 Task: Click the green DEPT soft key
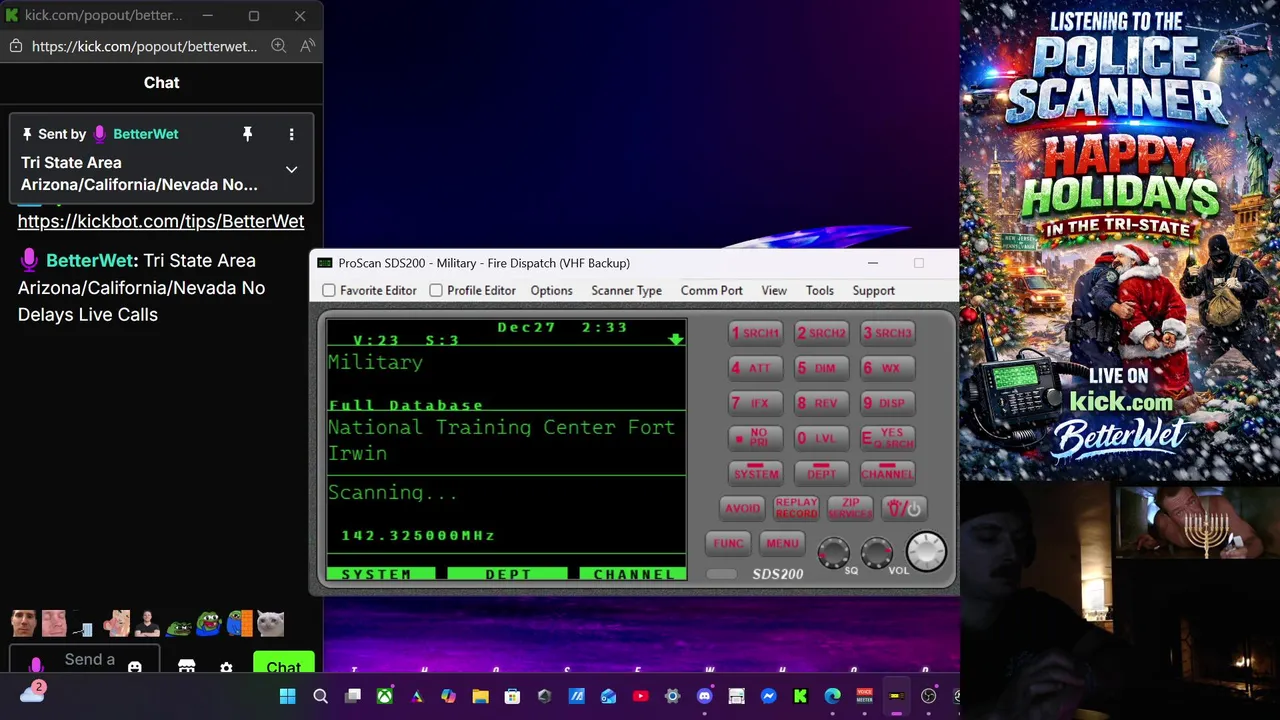pos(508,574)
